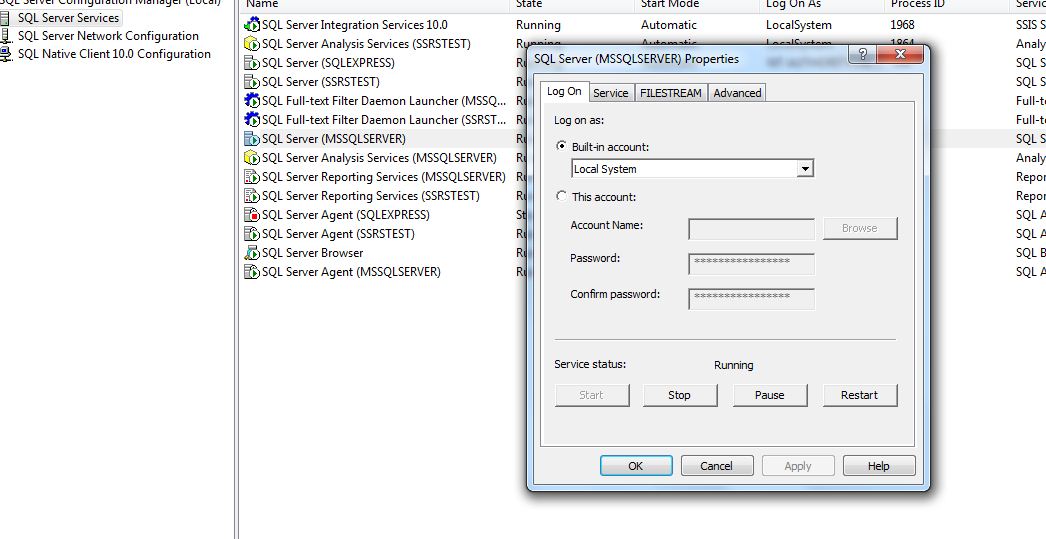This screenshot has height=539, width=1046.
Task: Click the Pause service button
Action: [769, 395]
